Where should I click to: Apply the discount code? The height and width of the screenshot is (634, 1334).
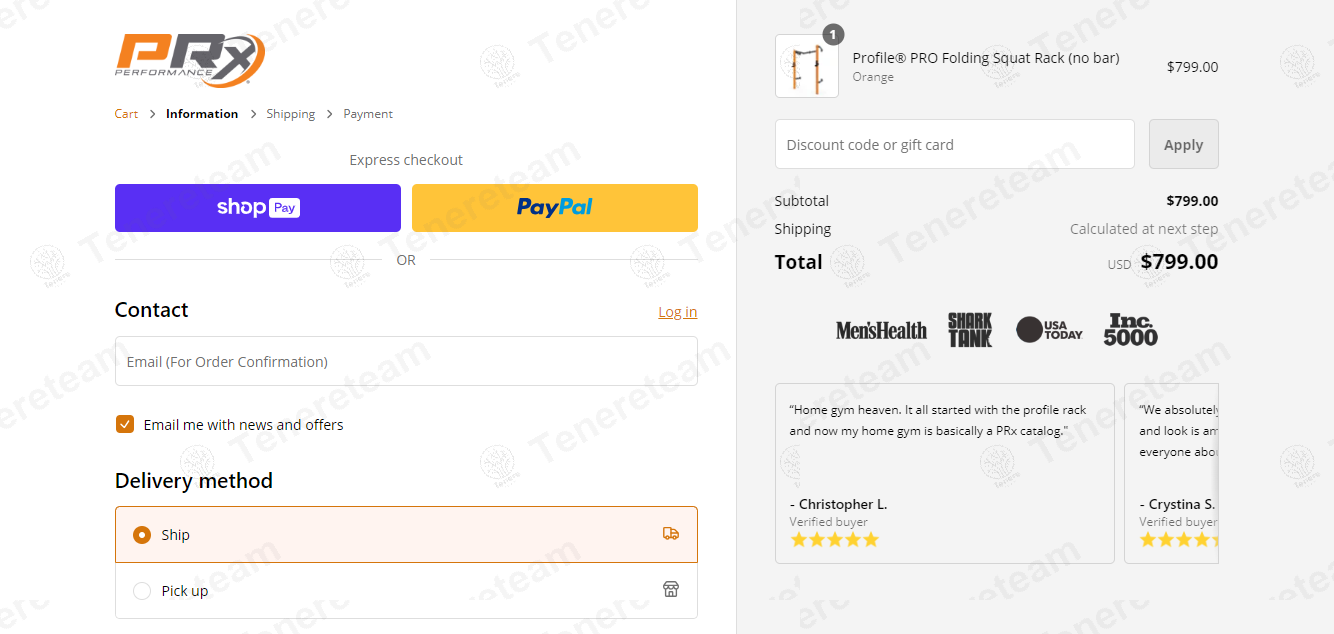pyautogui.click(x=1183, y=144)
